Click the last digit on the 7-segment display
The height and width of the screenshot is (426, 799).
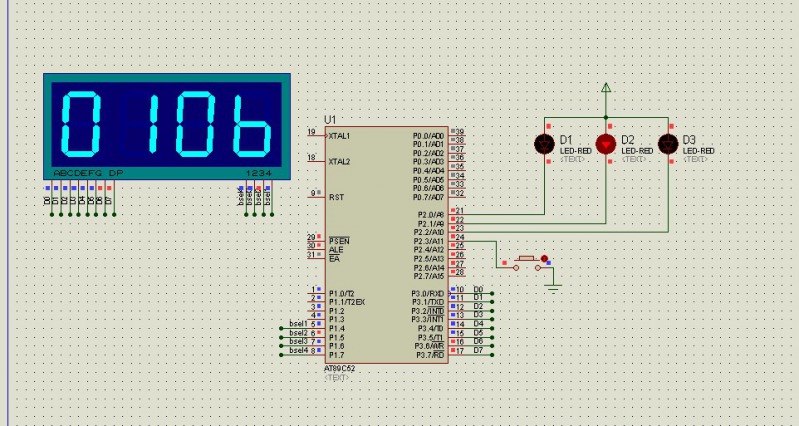pyautogui.click(x=246, y=123)
